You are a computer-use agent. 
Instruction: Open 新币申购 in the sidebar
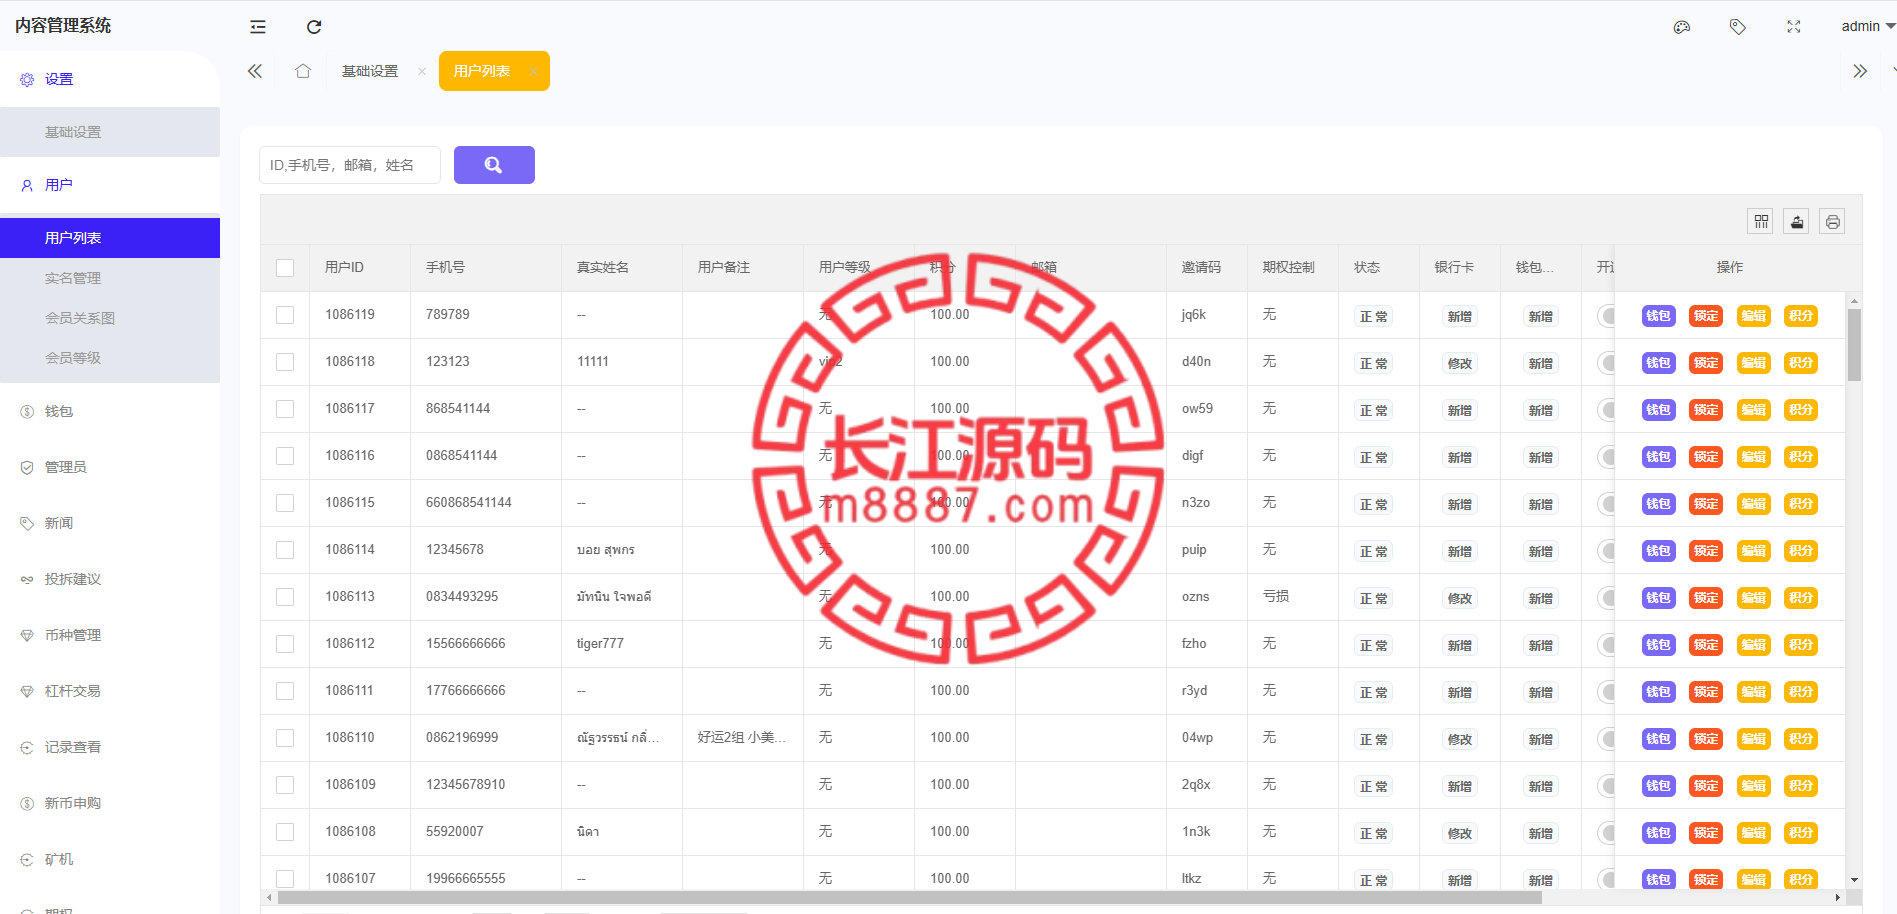(110, 803)
